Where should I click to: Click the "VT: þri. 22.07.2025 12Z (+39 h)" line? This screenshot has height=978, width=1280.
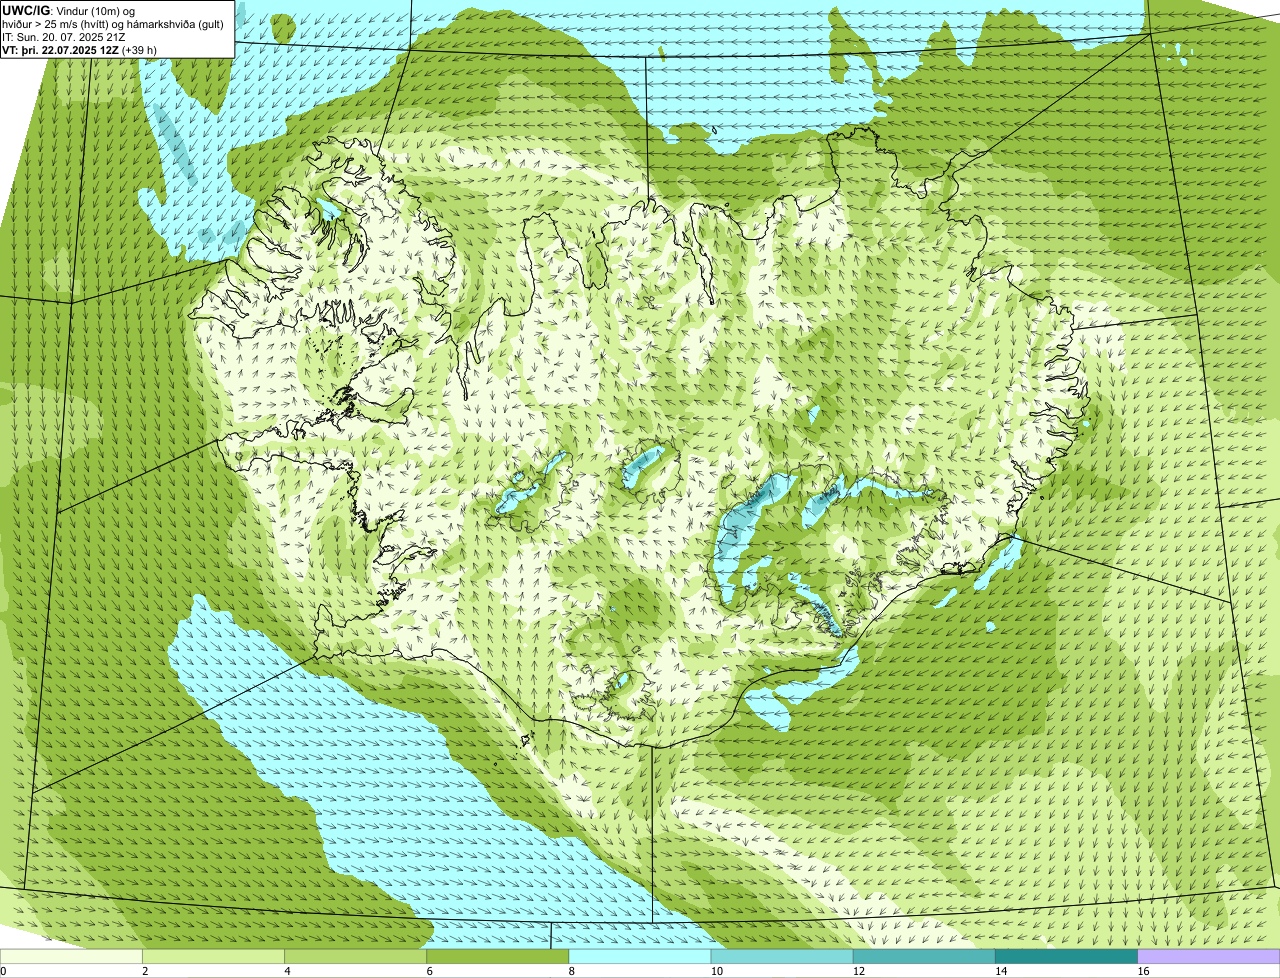80,49
